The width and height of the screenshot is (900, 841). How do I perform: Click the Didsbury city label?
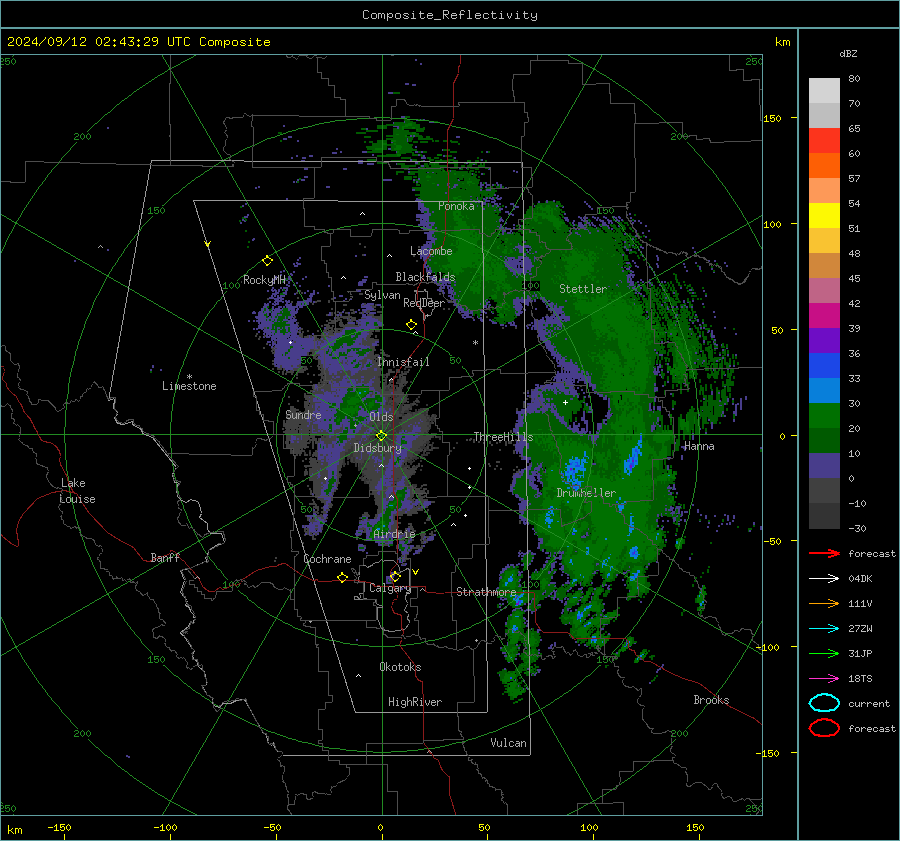[377, 448]
